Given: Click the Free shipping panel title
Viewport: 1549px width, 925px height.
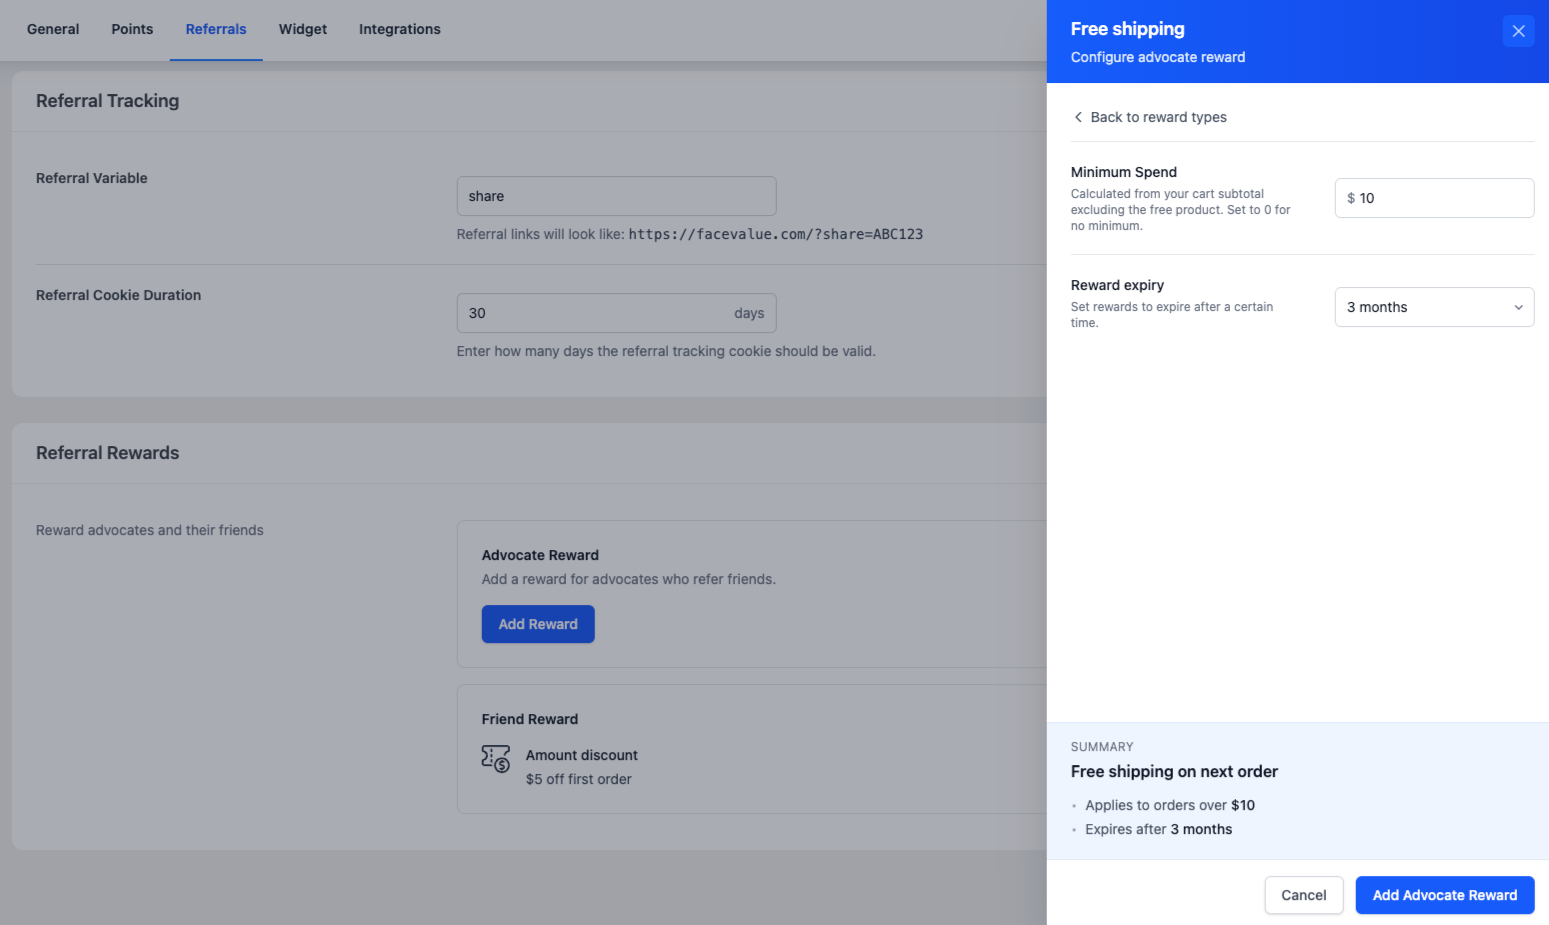Looking at the screenshot, I should click(1127, 29).
